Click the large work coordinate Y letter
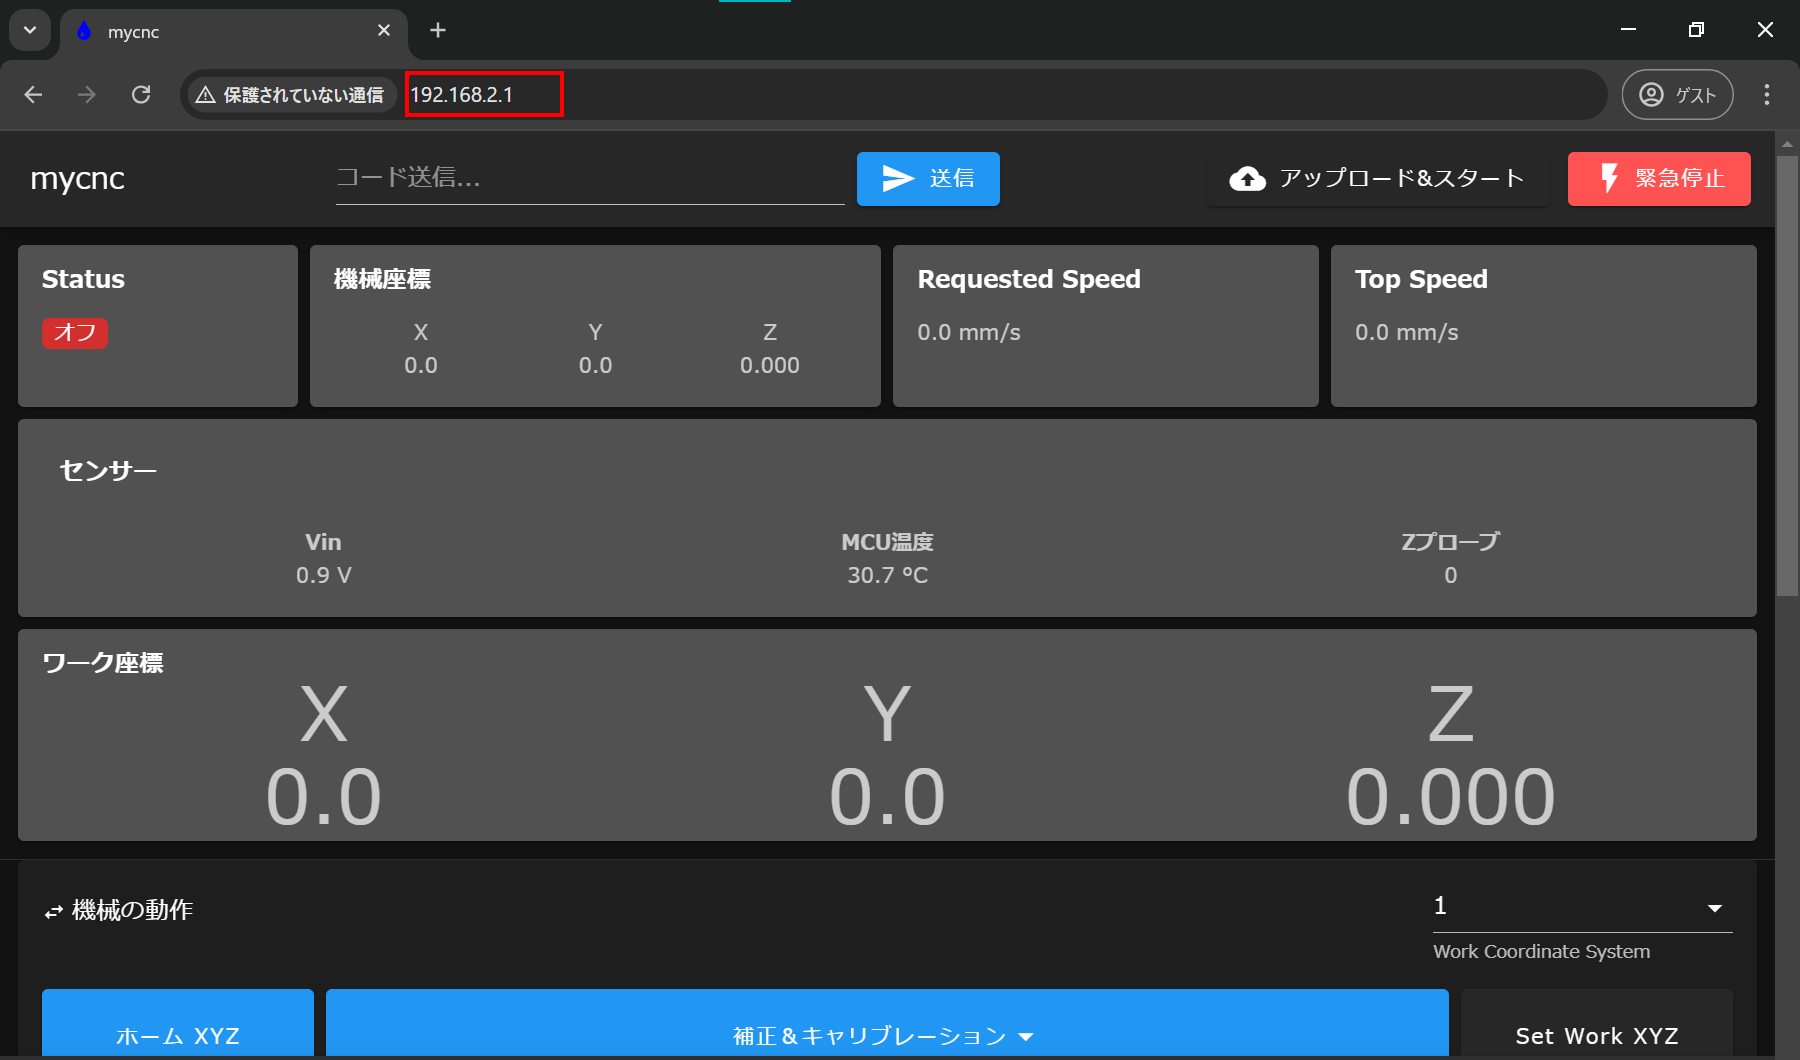The width and height of the screenshot is (1800, 1060). [x=887, y=714]
